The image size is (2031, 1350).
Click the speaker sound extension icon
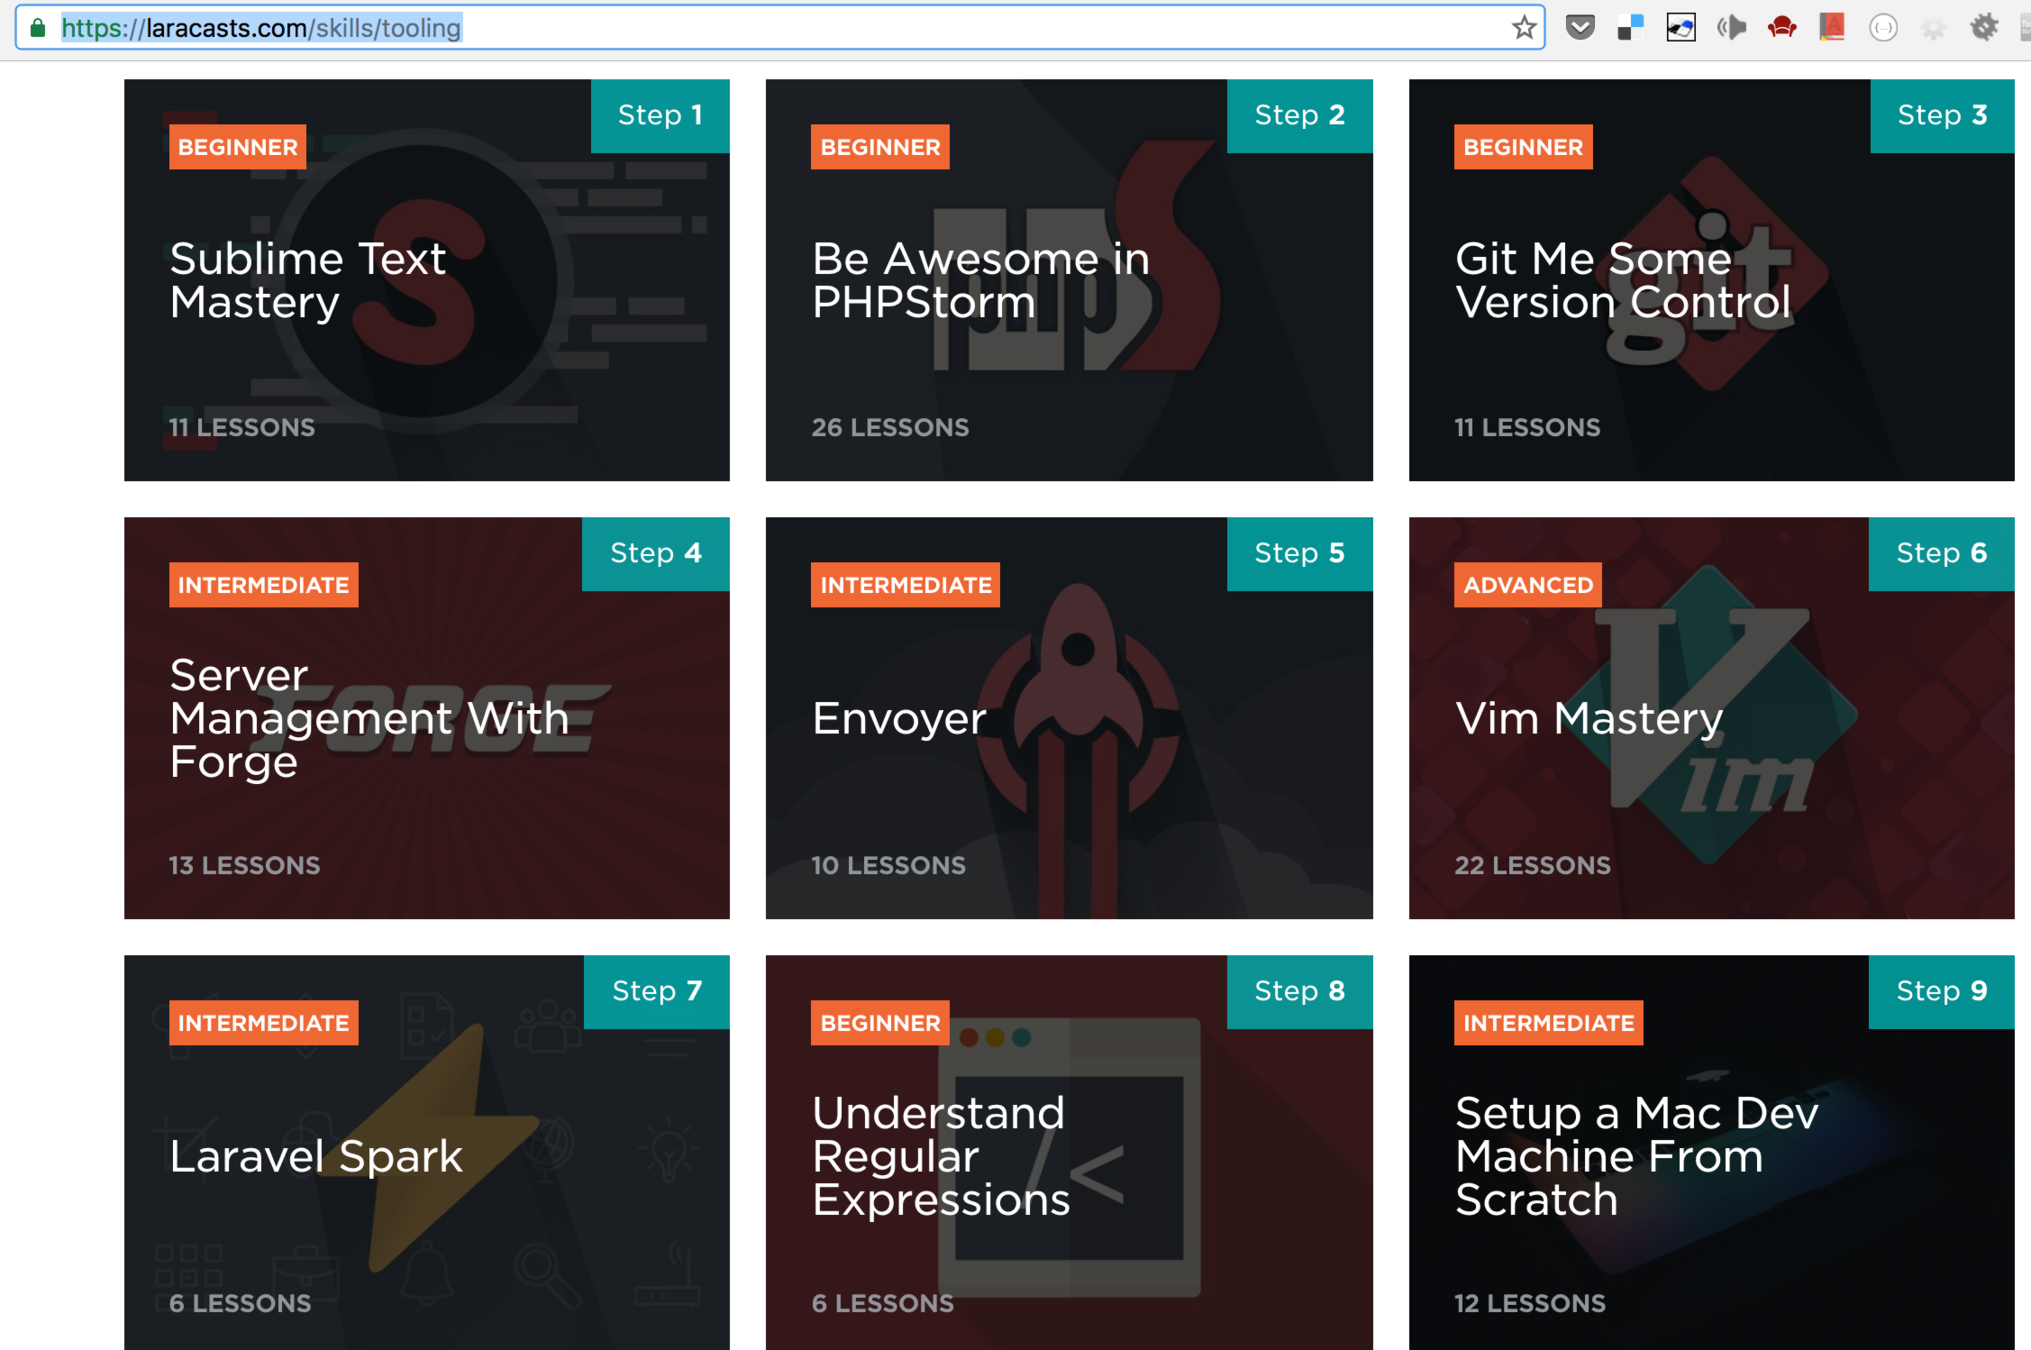pyautogui.click(x=1731, y=28)
